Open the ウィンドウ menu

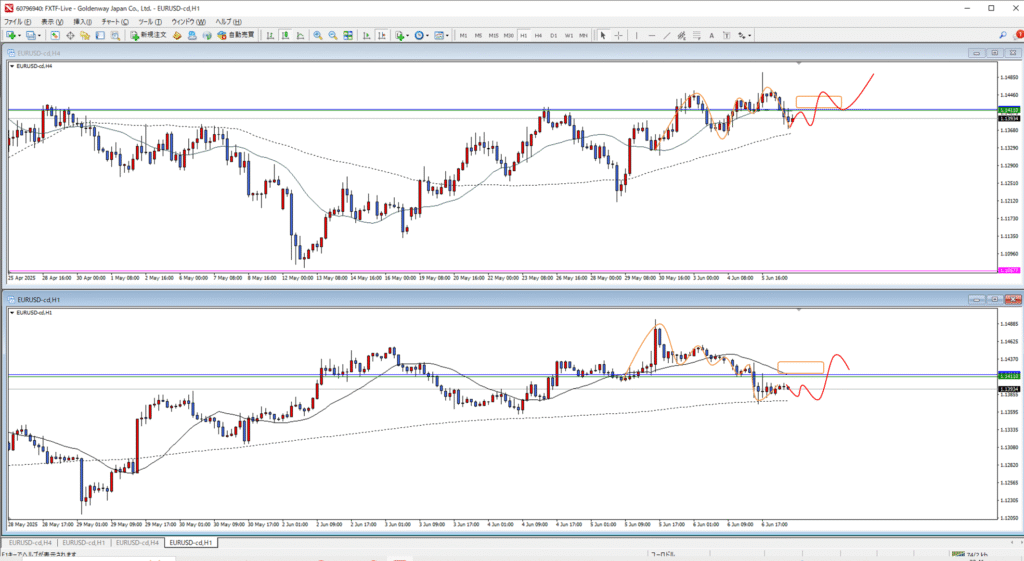click(x=188, y=22)
